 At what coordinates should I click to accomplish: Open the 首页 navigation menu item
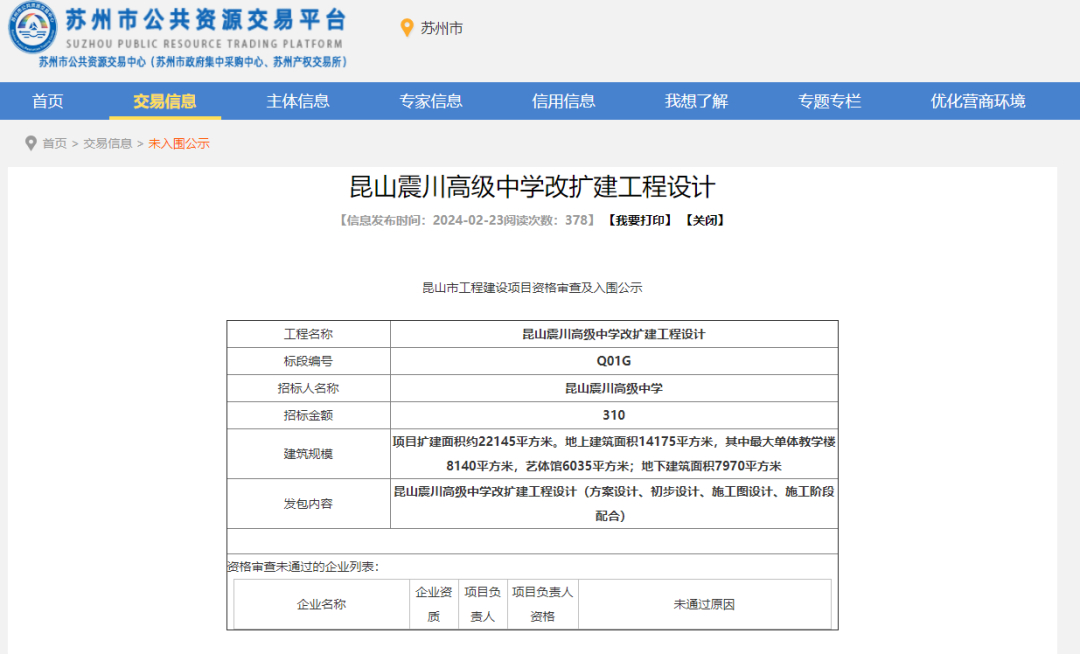(x=48, y=101)
